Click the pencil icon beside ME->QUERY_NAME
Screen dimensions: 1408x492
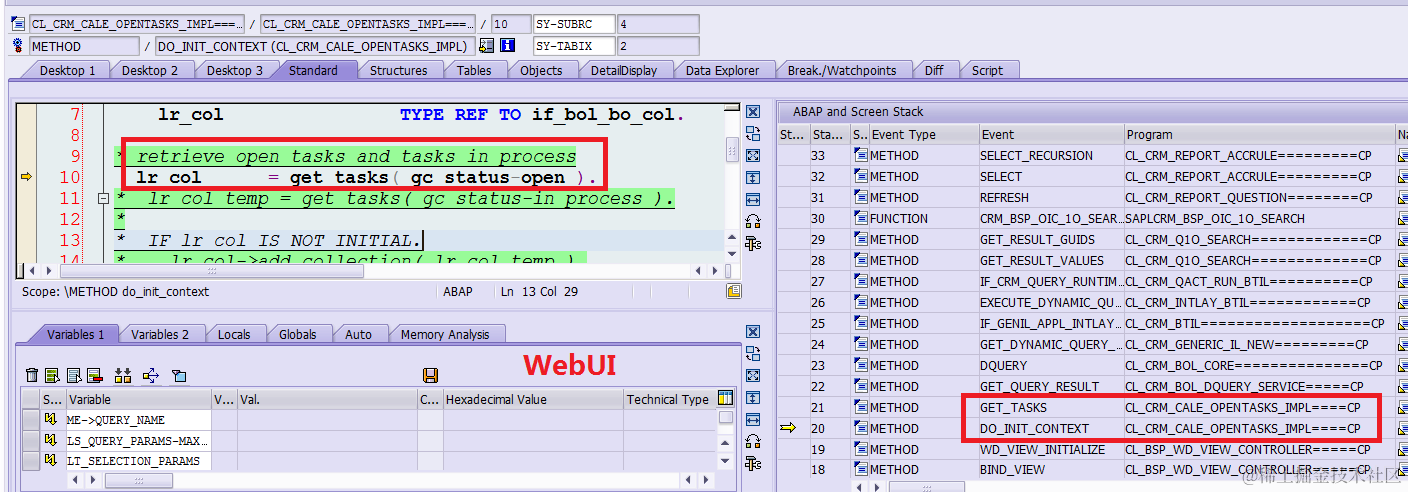[x=50, y=420]
